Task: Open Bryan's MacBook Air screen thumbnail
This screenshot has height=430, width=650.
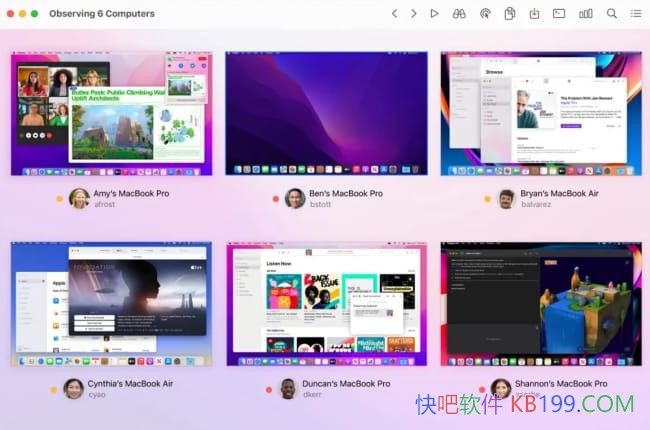Action: pyautogui.click(x=540, y=114)
